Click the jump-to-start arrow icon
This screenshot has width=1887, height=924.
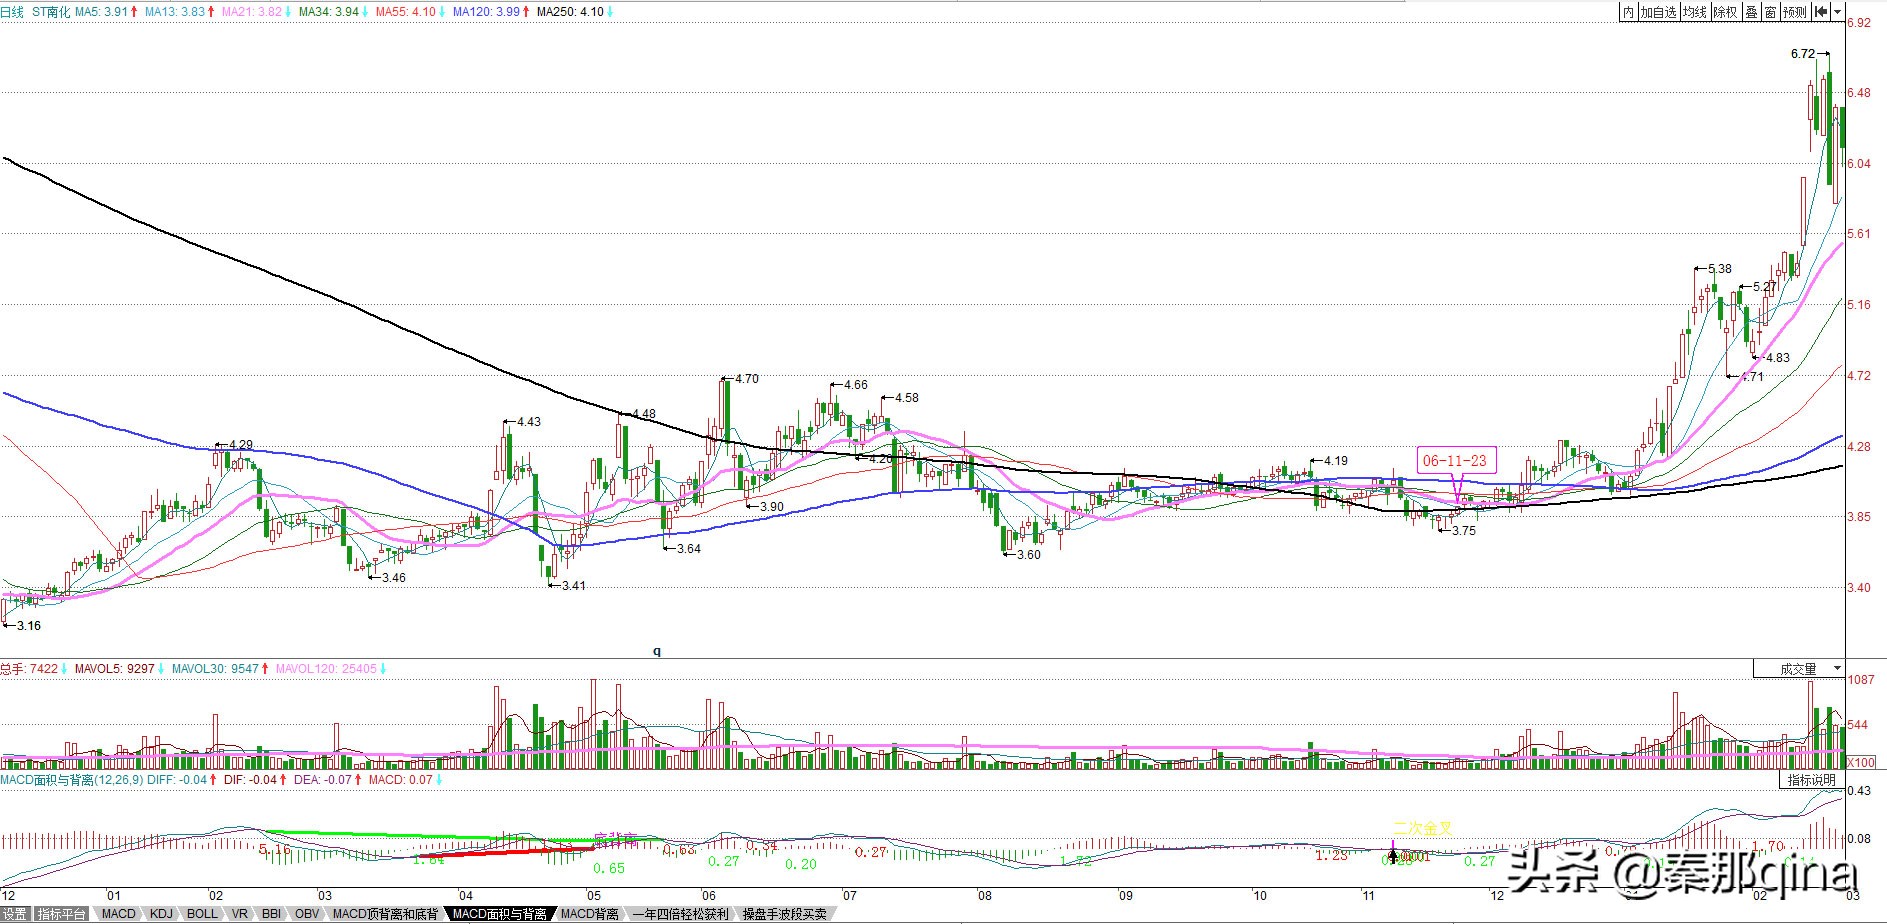pyautogui.click(x=1821, y=12)
